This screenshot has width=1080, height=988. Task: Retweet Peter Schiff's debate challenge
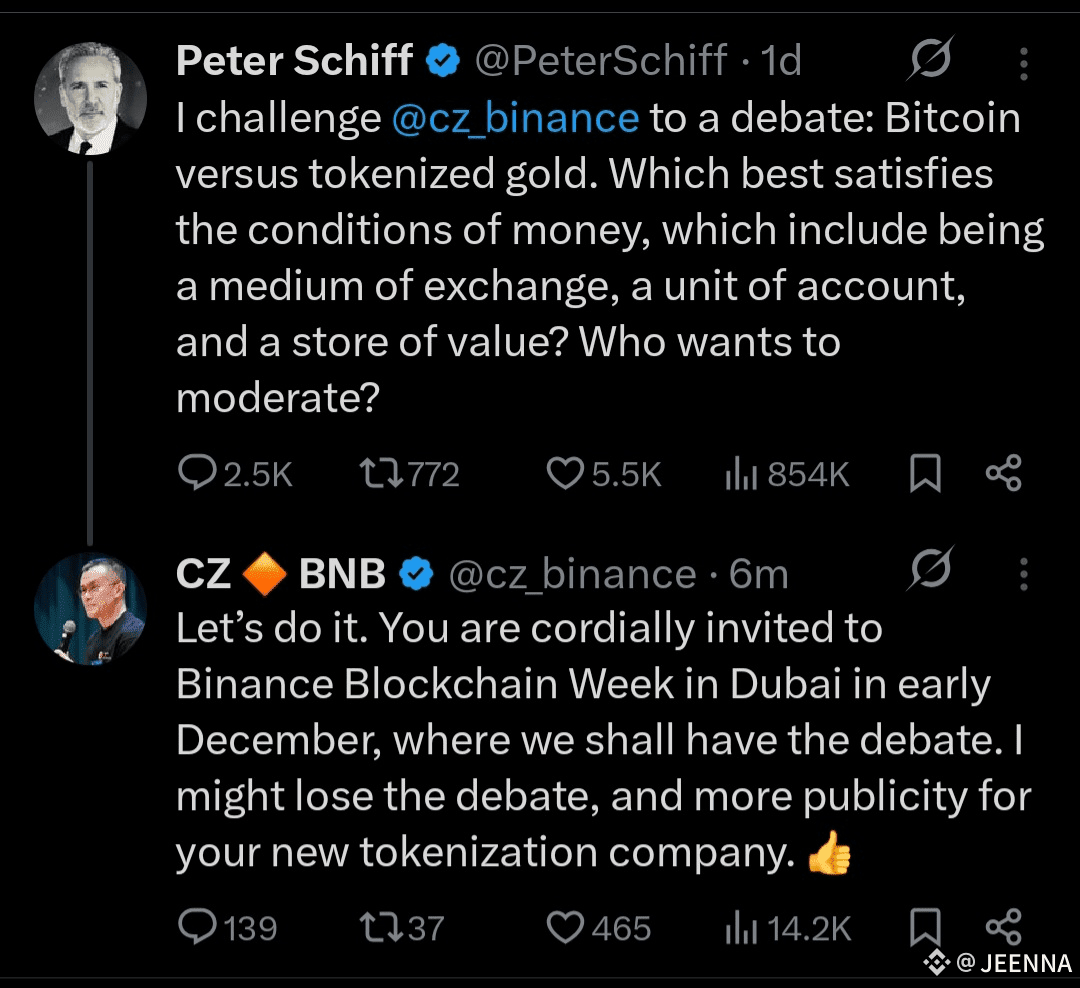(380, 473)
